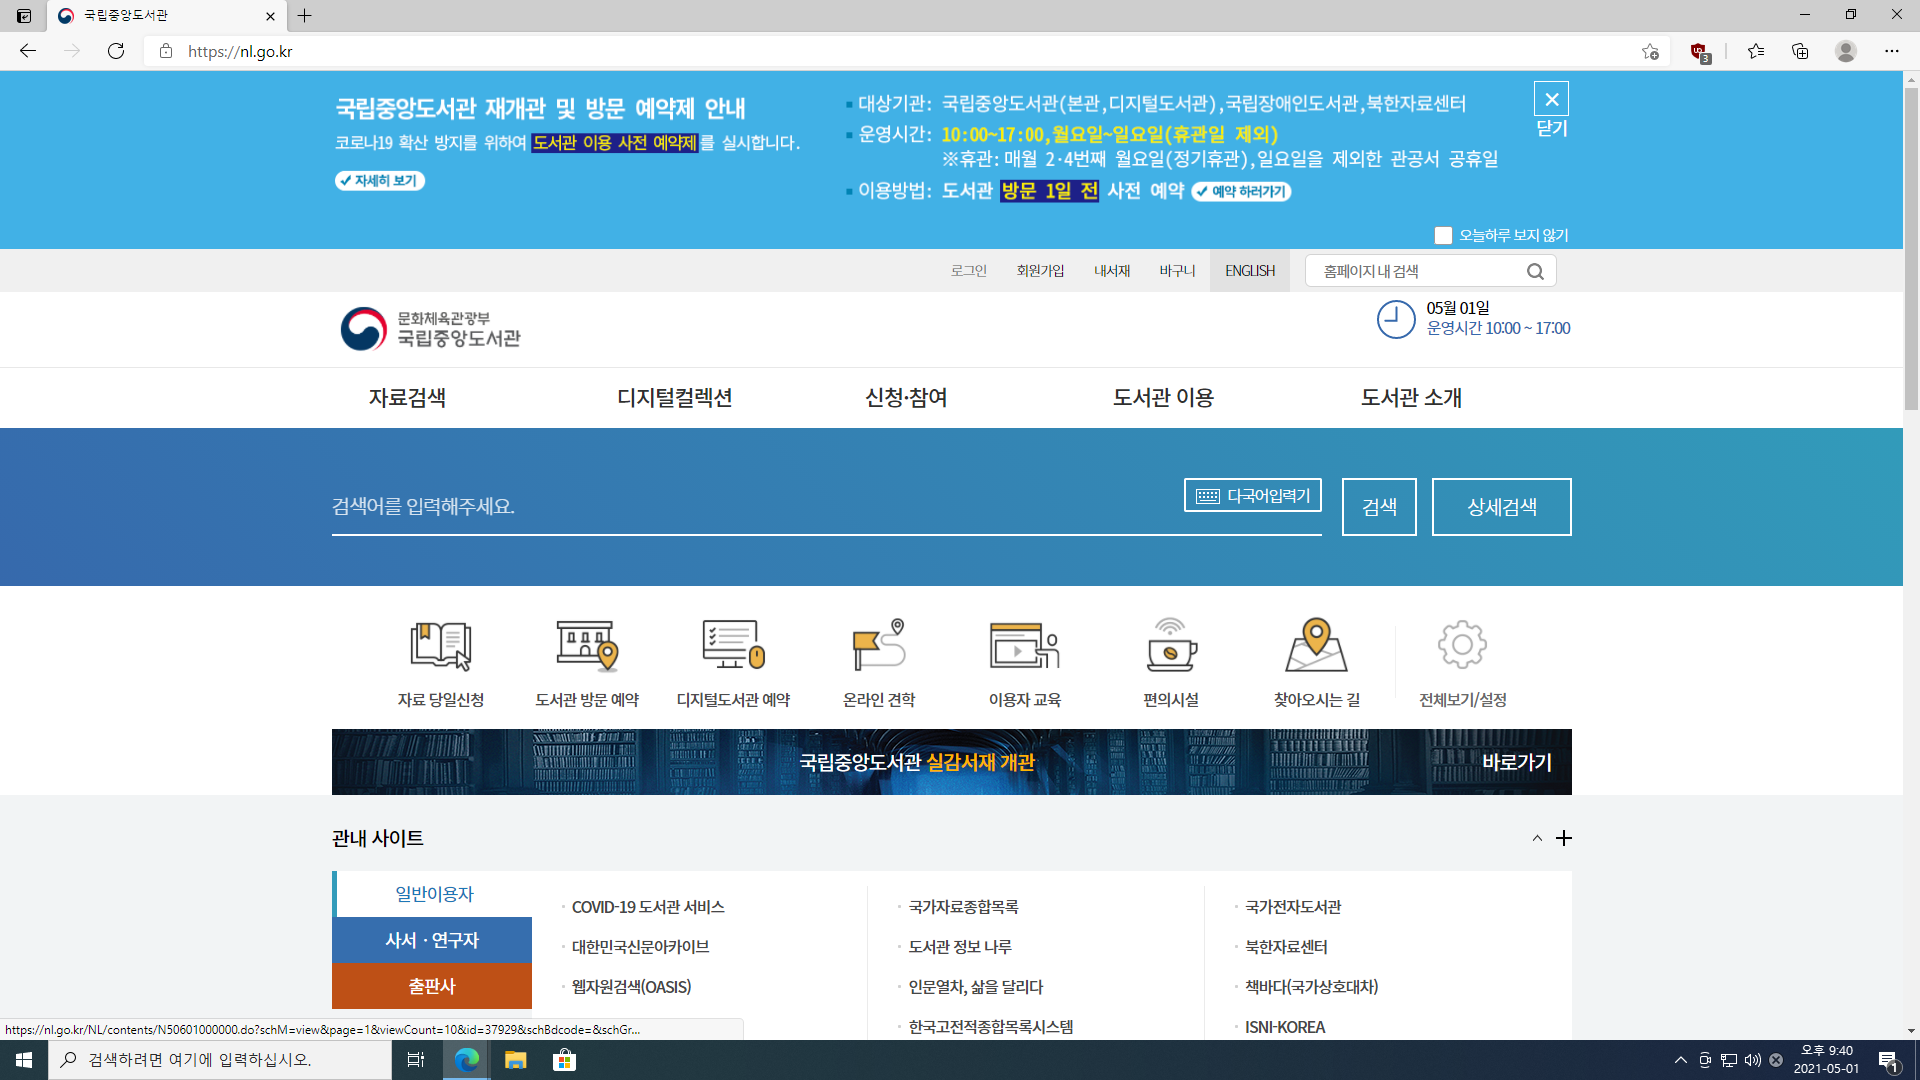Screen dimensions: 1920x1080
Task: Open the 실감서재 개관 banner 바로가기
Action: 1517,762
